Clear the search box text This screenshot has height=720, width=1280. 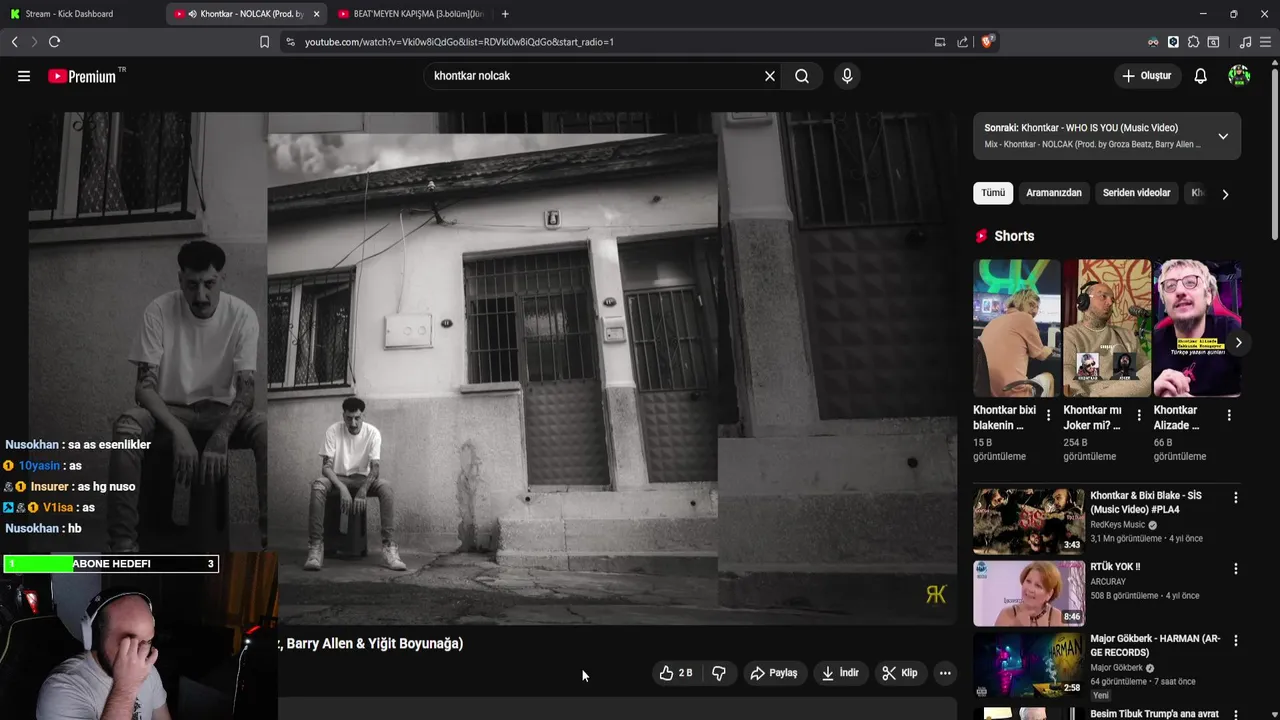click(770, 76)
